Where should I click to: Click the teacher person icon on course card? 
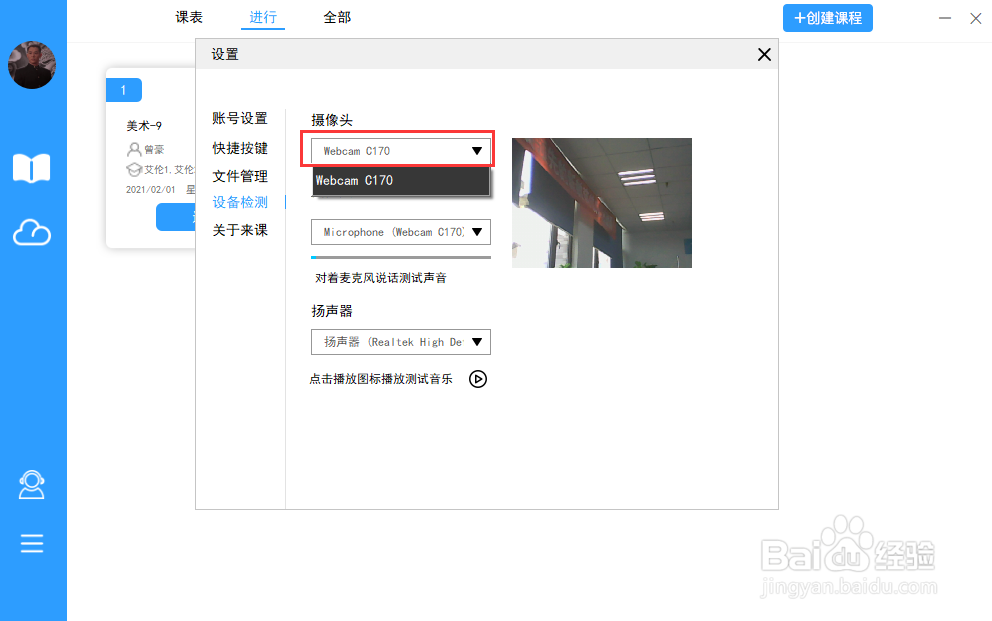tap(133, 149)
